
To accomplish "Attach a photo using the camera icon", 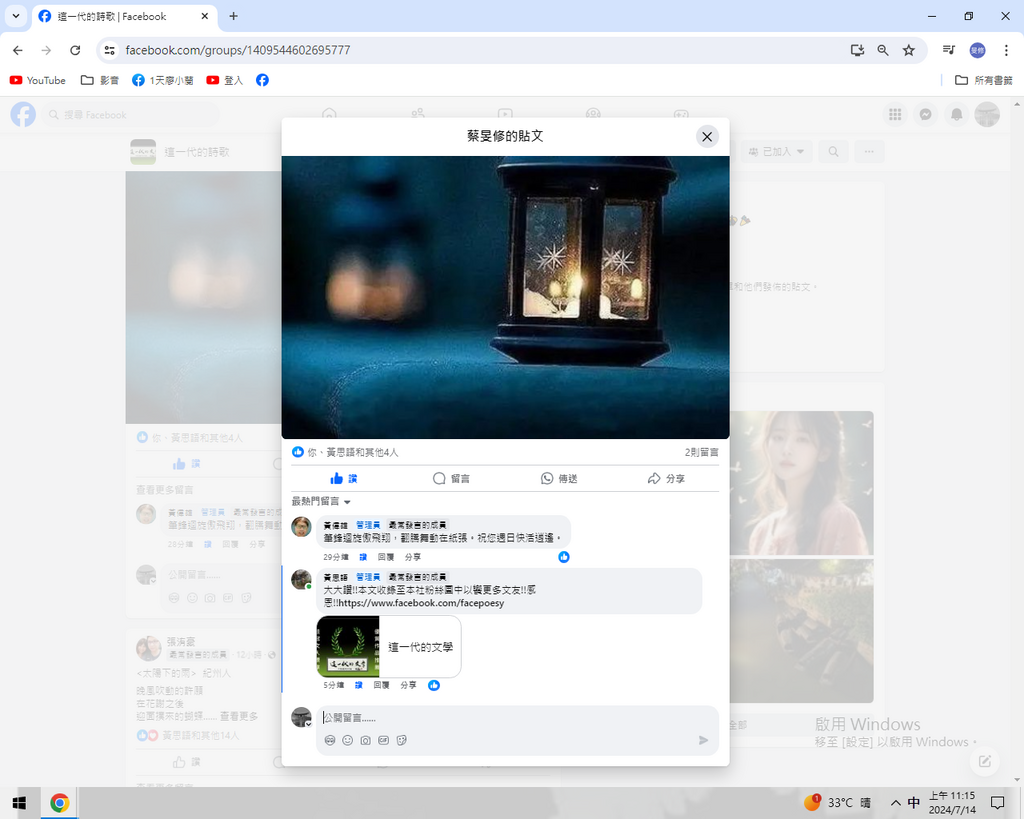I will tap(366, 741).
